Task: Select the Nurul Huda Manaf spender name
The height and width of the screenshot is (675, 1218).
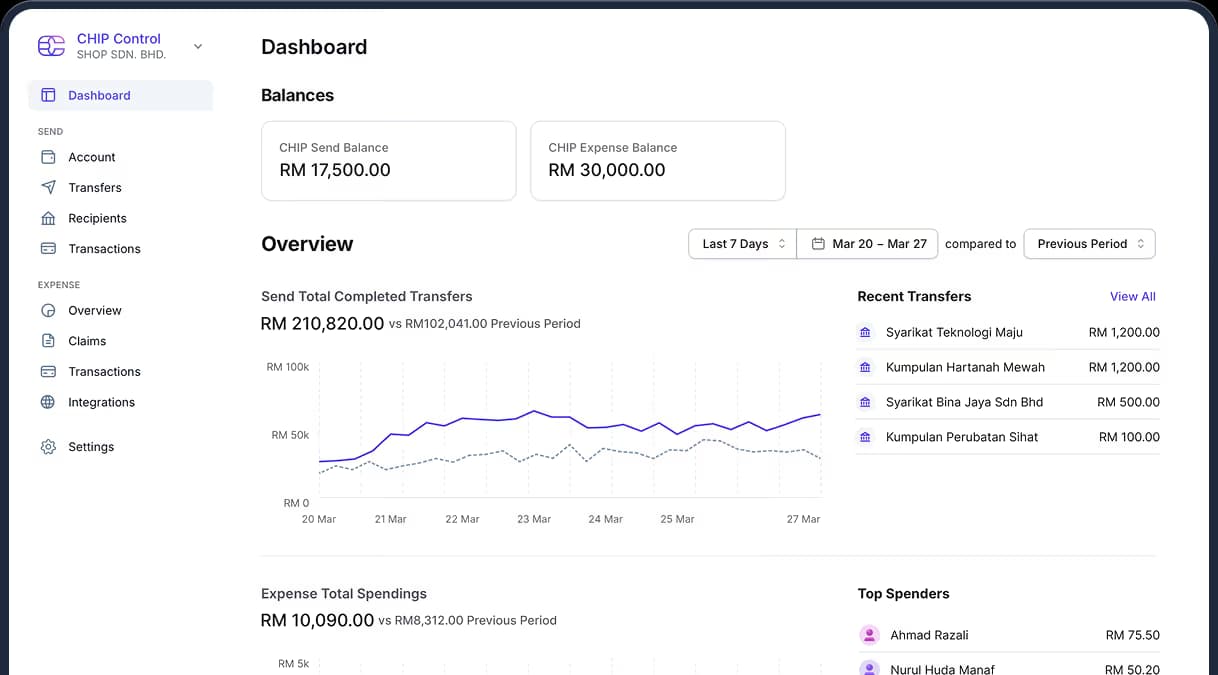Action: tap(942, 669)
